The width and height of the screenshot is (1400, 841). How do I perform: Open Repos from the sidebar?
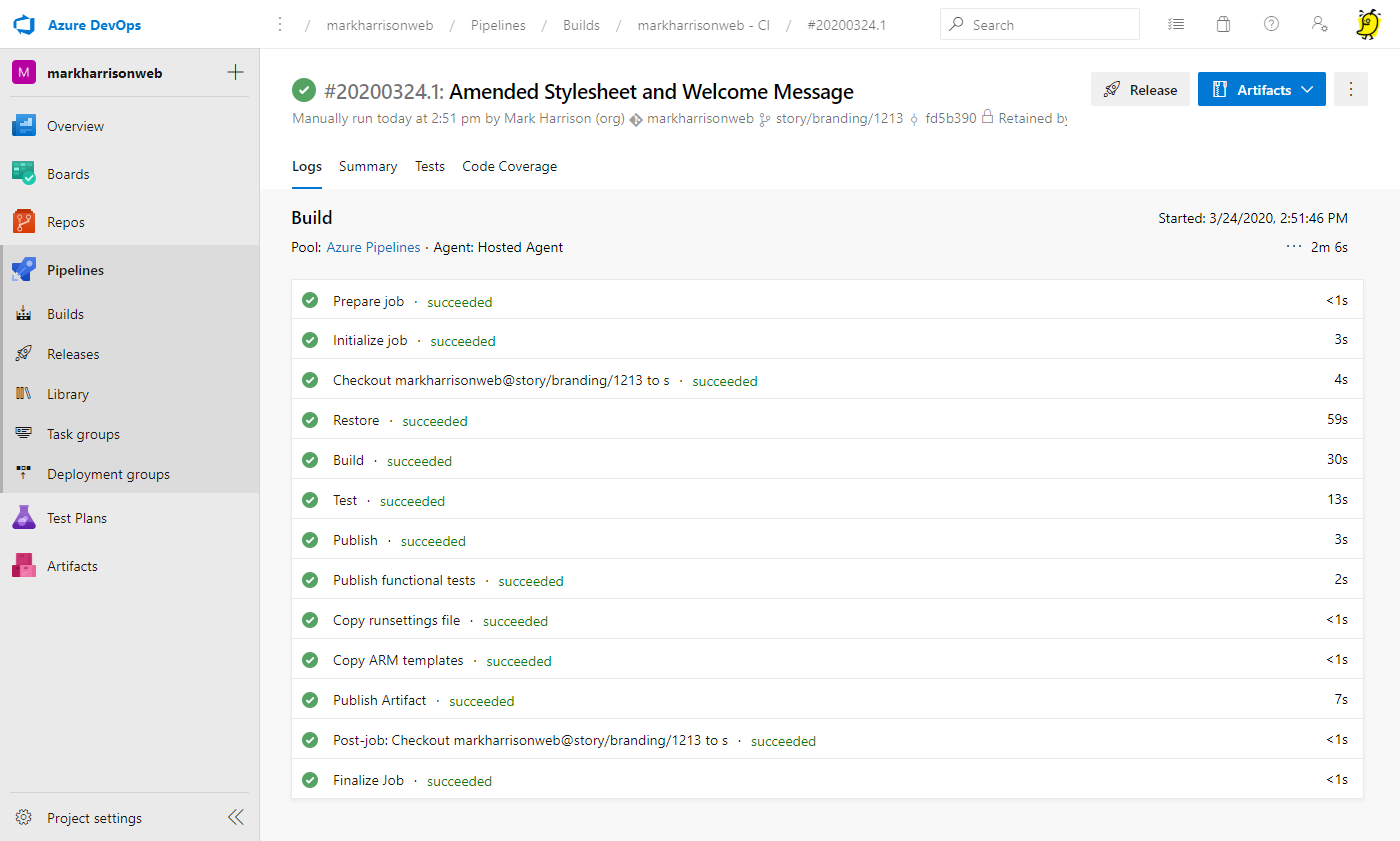(65, 222)
